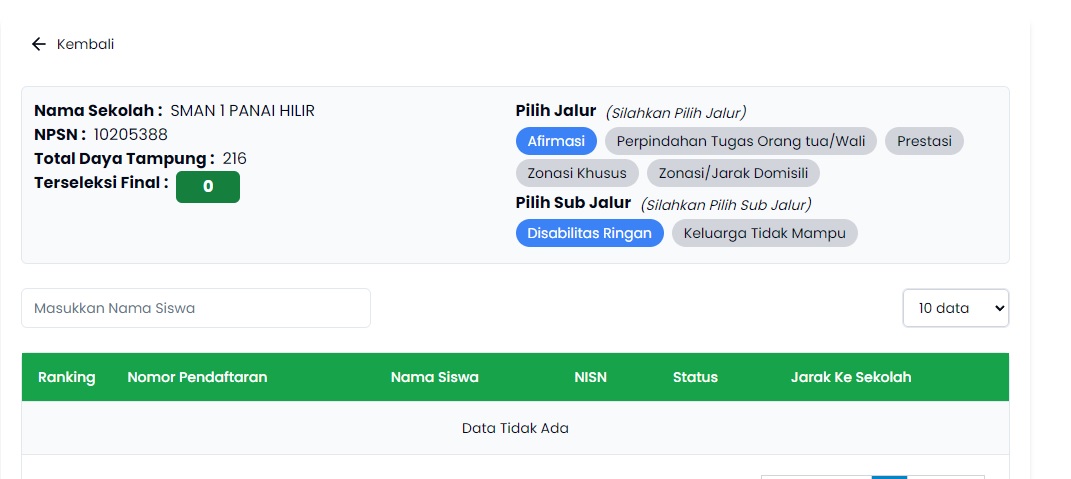Choose Keluarga Tidak Mampu sub jalur
The height and width of the screenshot is (479, 1071).
[764, 233]
